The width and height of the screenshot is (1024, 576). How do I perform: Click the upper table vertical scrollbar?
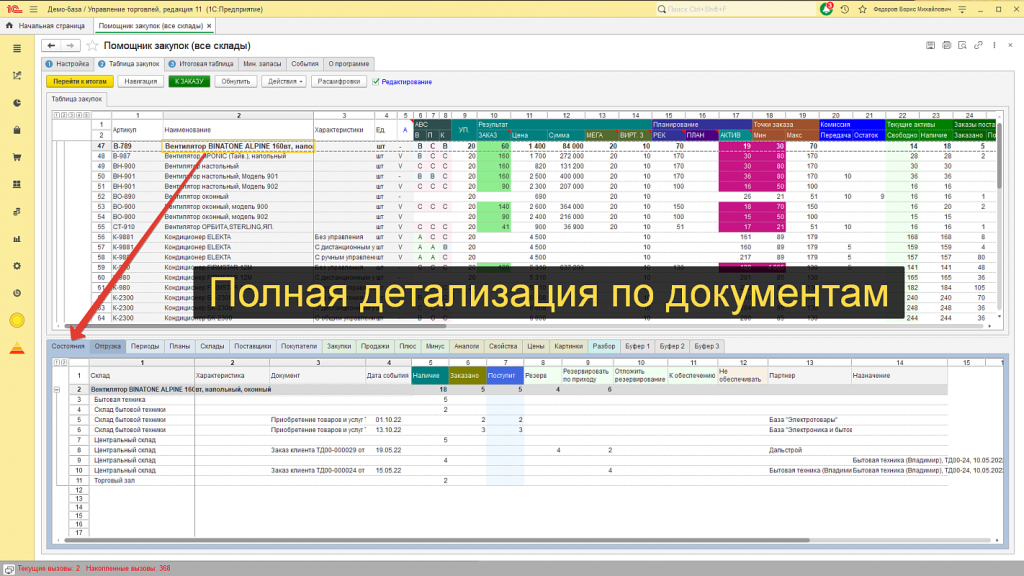pos(999,157)
